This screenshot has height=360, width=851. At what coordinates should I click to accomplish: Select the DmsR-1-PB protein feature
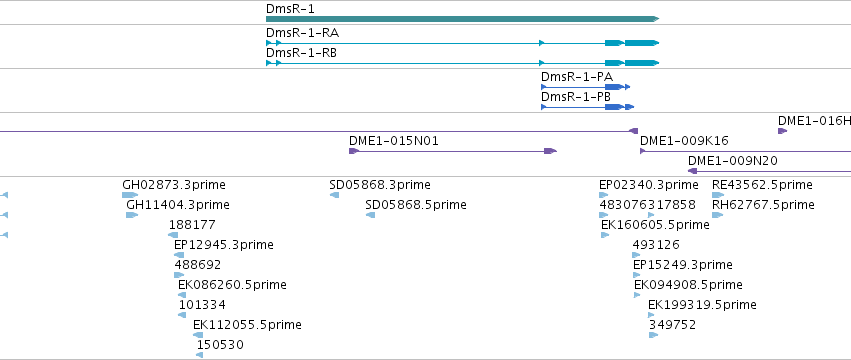point(587,107)
